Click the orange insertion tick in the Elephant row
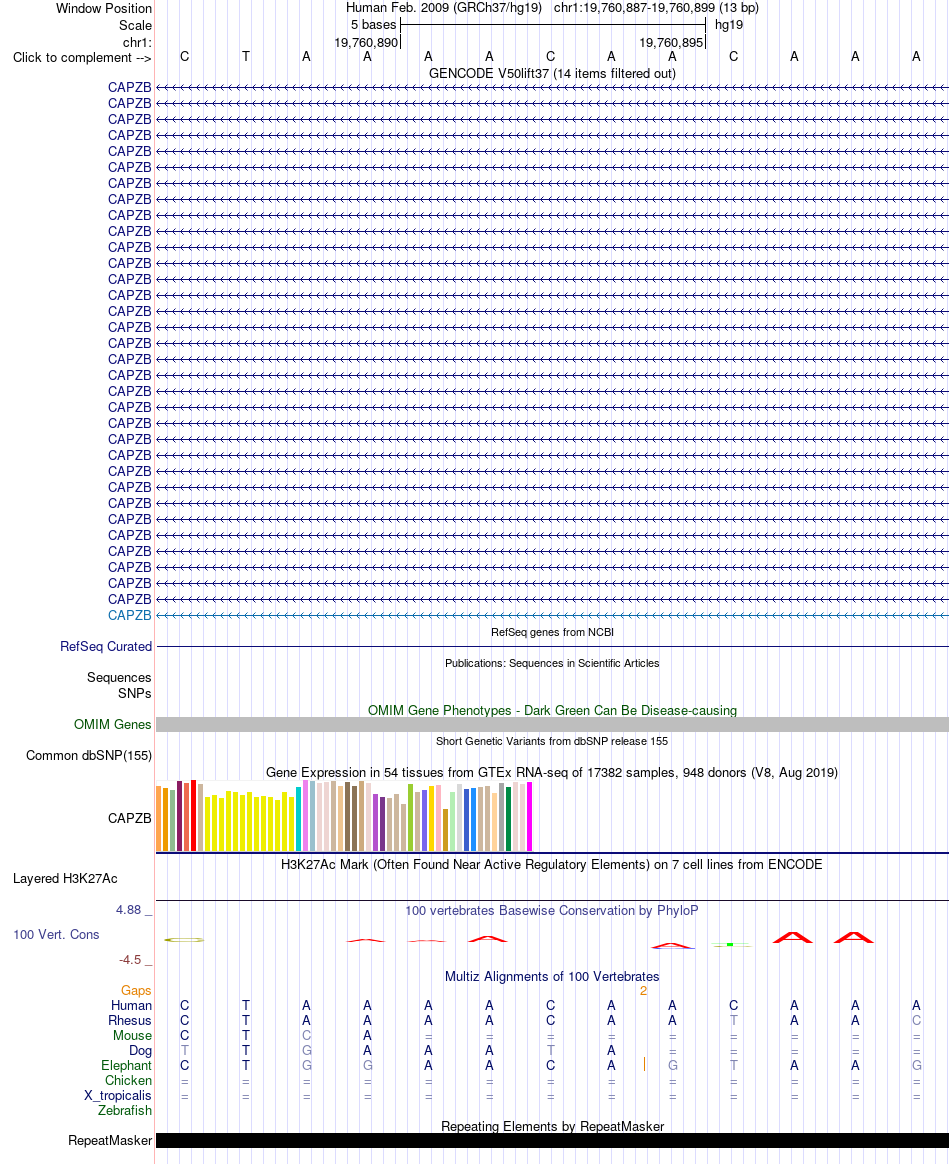 [x=643, y=1065]
